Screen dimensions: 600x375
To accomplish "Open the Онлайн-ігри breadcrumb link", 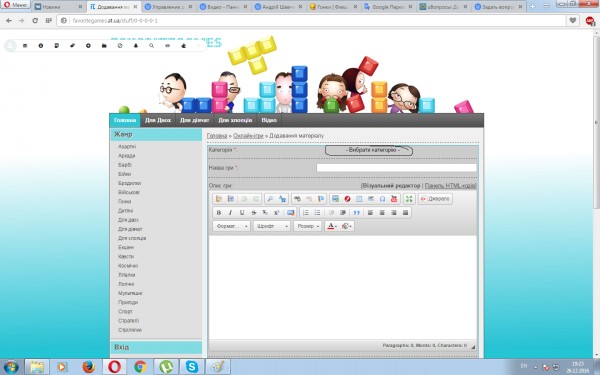I will tap(248, 136).
